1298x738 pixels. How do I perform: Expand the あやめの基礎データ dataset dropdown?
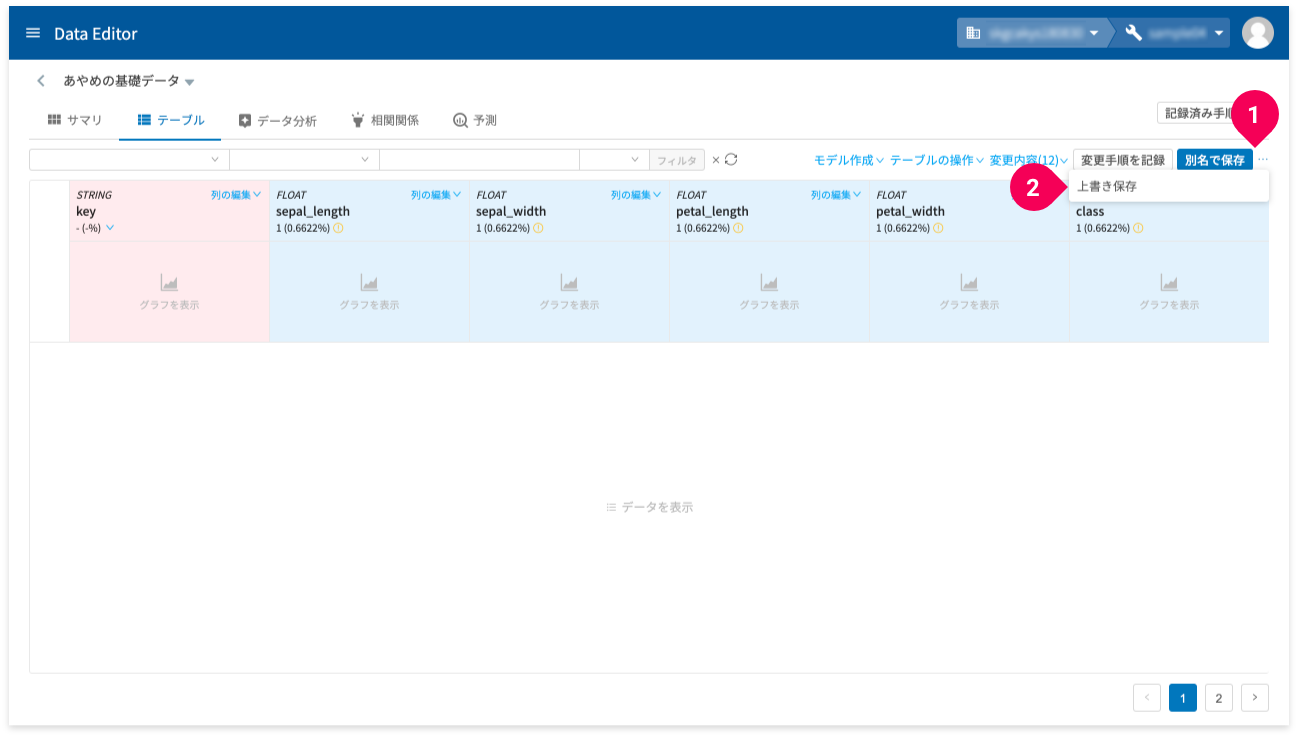click(x=190, y=82)
